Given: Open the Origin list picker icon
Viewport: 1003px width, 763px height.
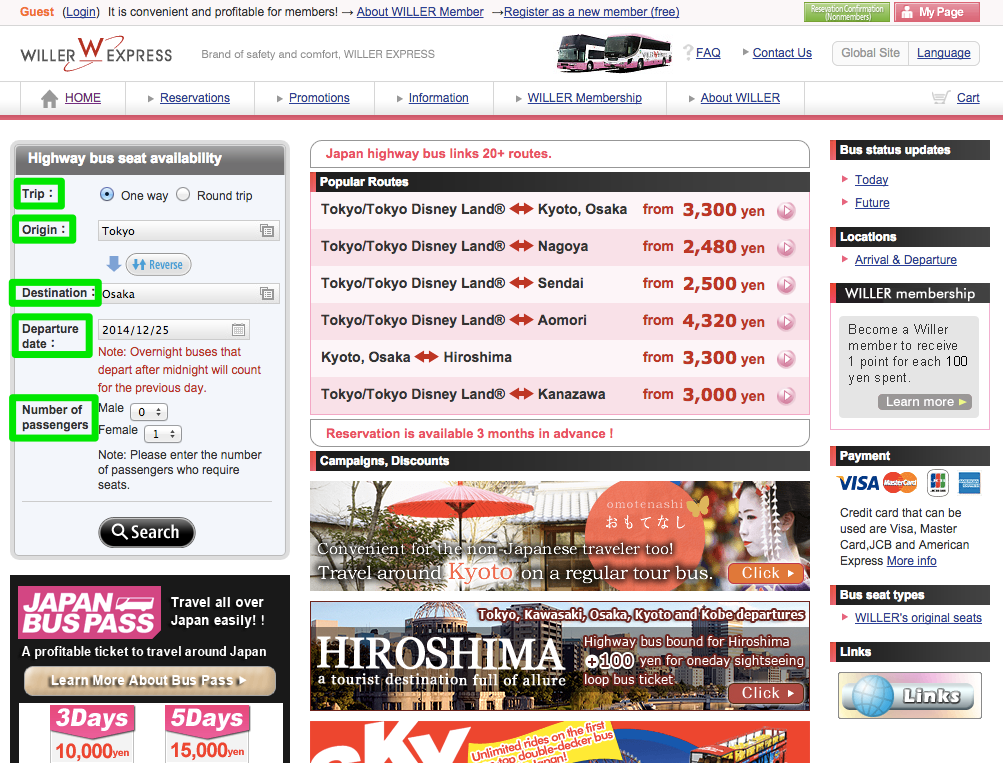Looking at the screenshot, I should 267,231.
